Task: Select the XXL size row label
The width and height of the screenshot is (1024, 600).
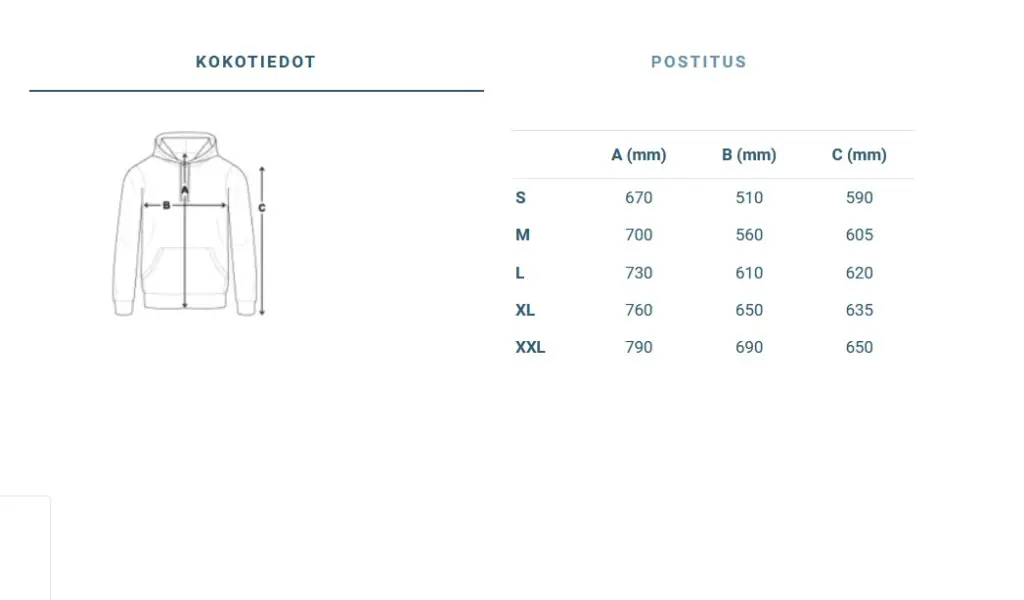Action: tap(530, 347)
